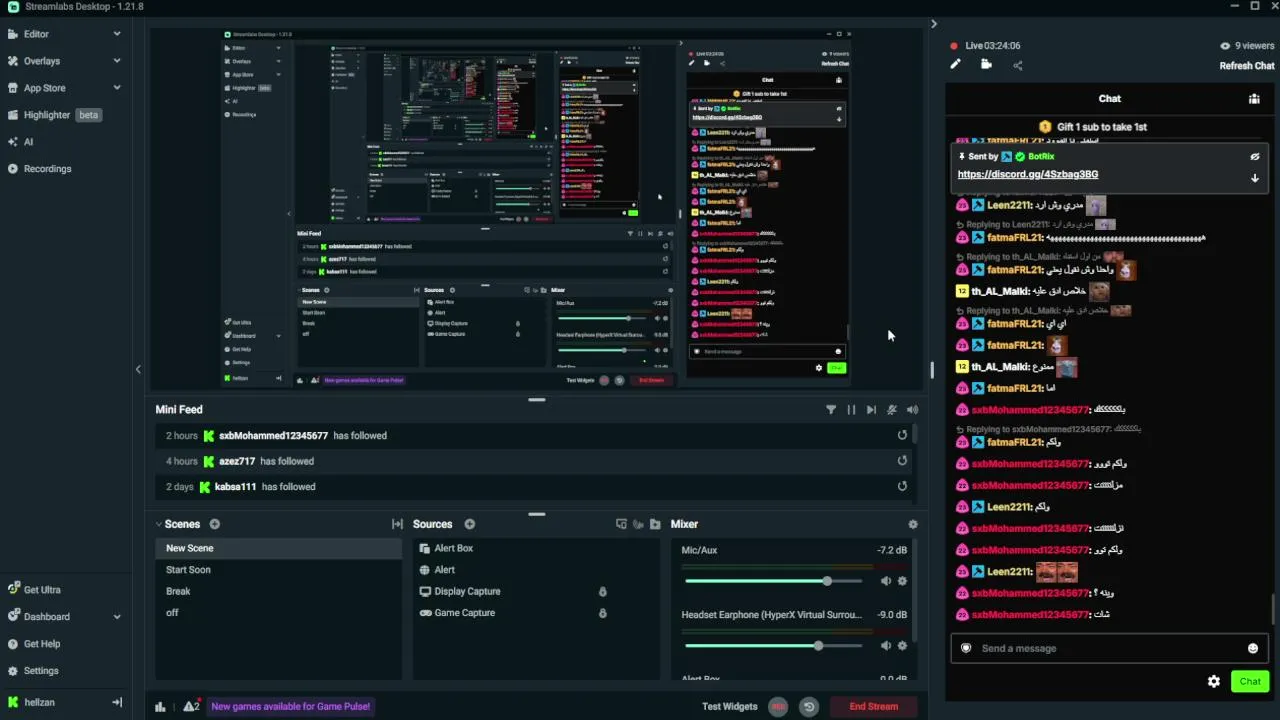Click the New games available for Game Pulse banner
This screenshot has height=720, width=1280.
point(291,707)
